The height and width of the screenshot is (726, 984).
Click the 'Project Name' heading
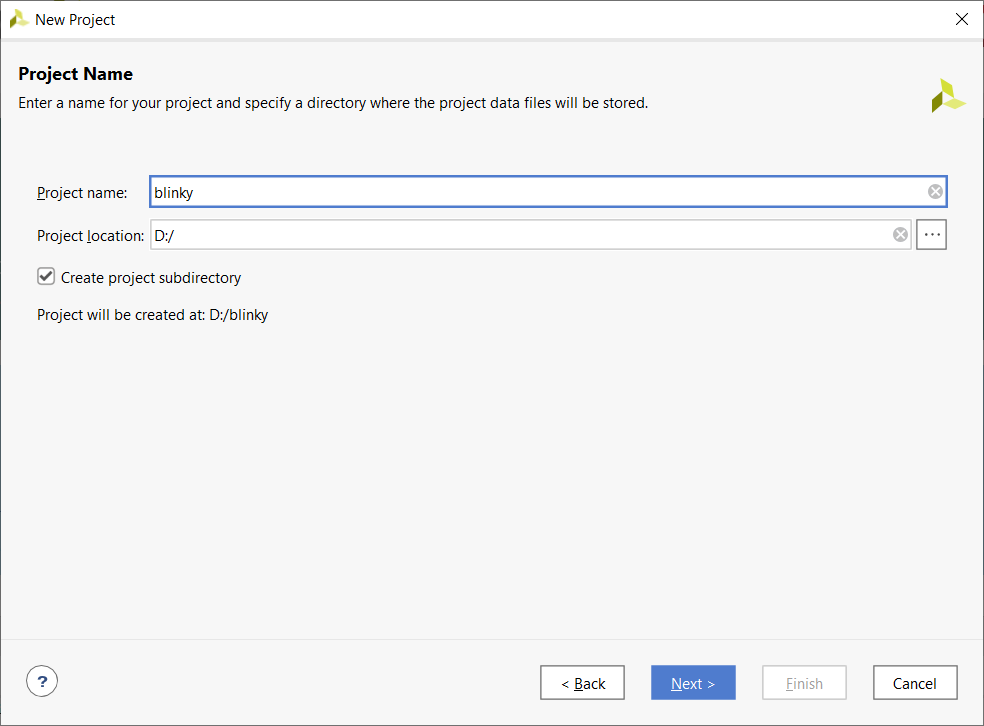pyautogui.click(x=75, y=74)
